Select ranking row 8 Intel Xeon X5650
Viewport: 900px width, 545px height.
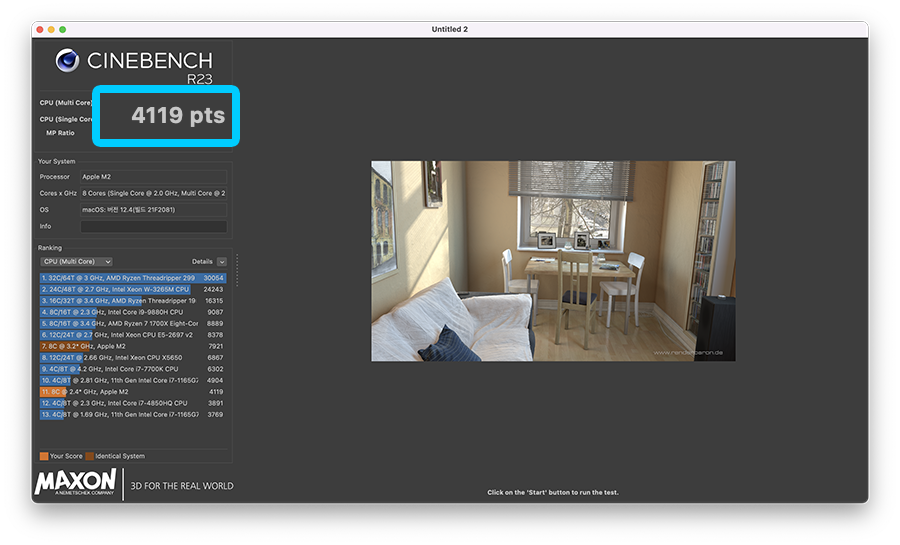pos(133,357)
